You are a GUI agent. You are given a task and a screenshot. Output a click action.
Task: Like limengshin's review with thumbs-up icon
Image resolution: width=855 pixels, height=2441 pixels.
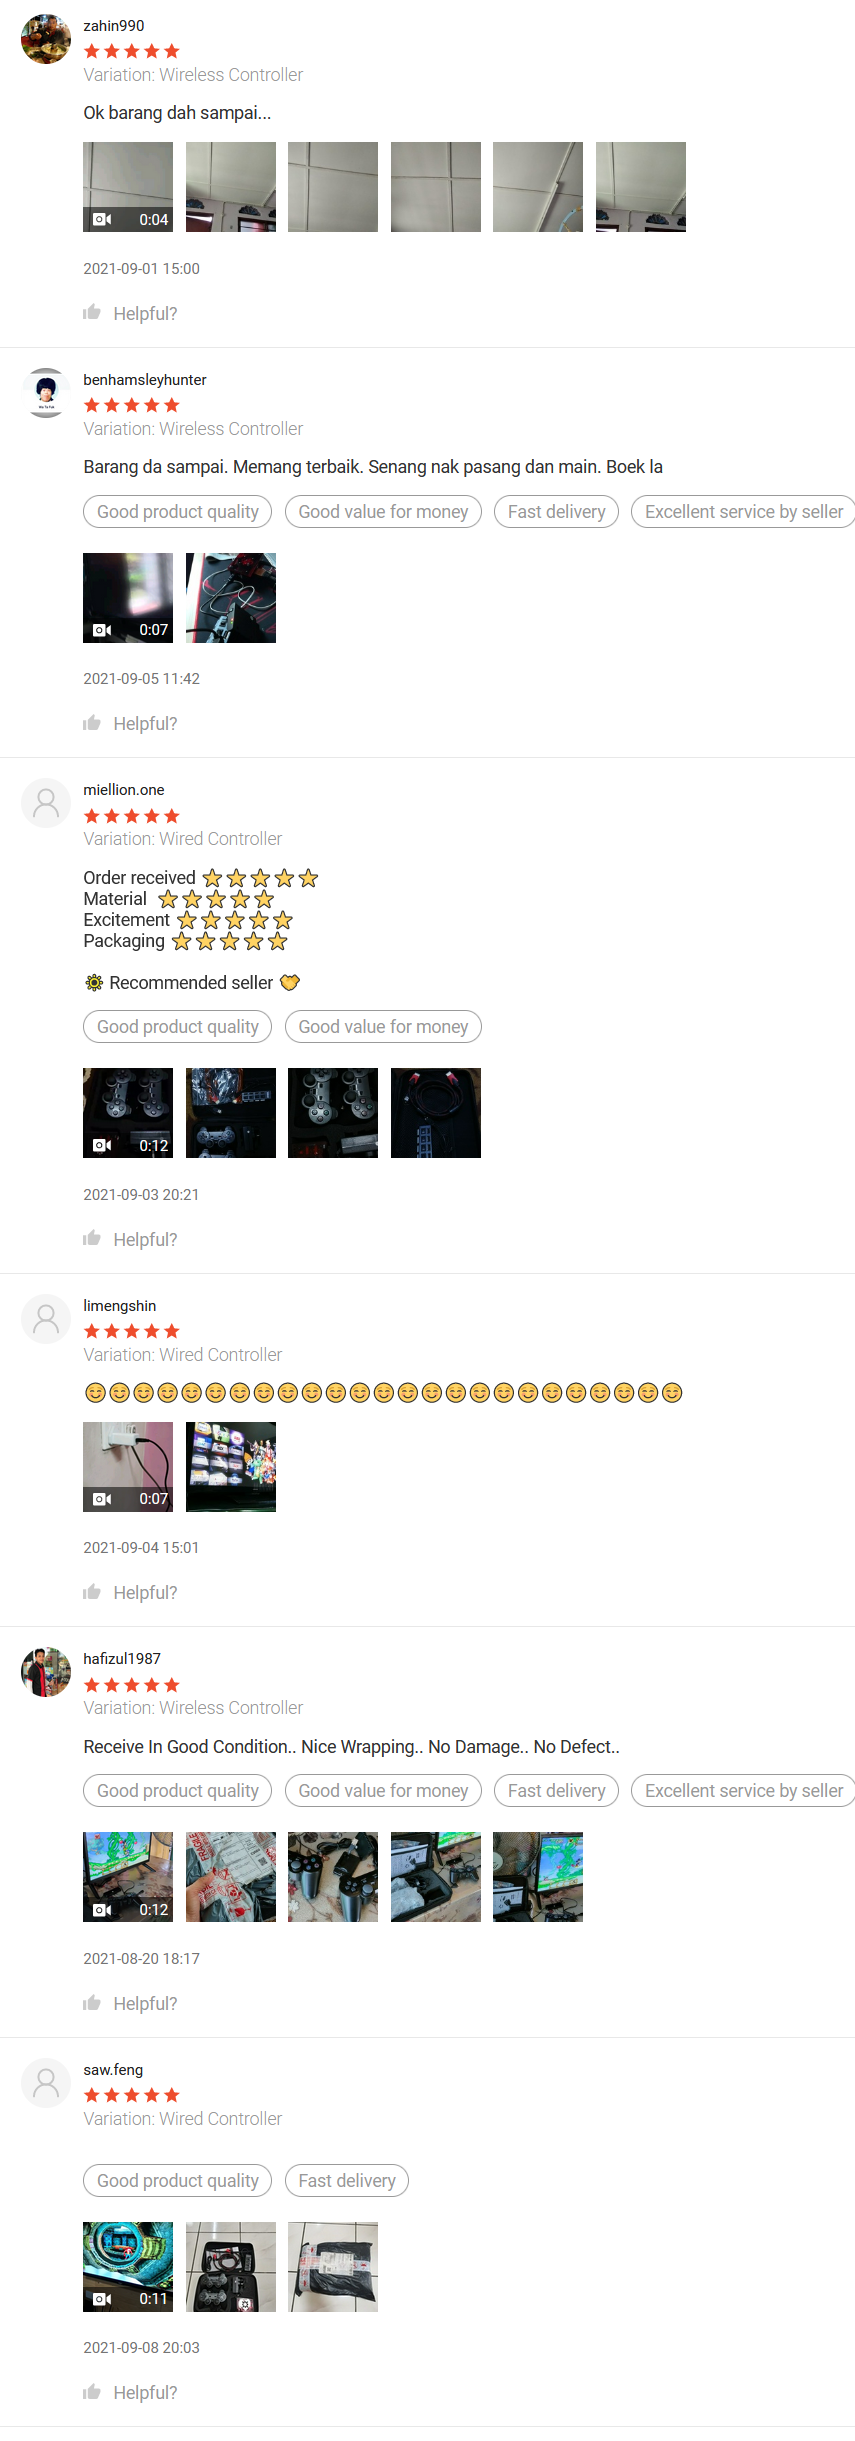92,1592
